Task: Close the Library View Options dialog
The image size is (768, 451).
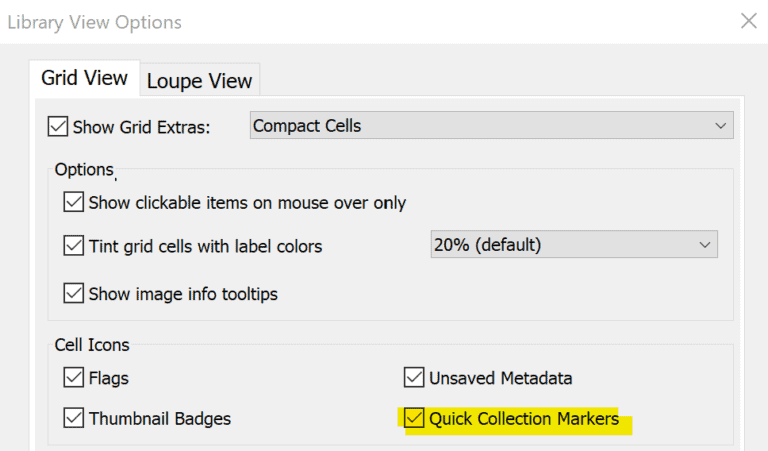Action: (748, 20)
